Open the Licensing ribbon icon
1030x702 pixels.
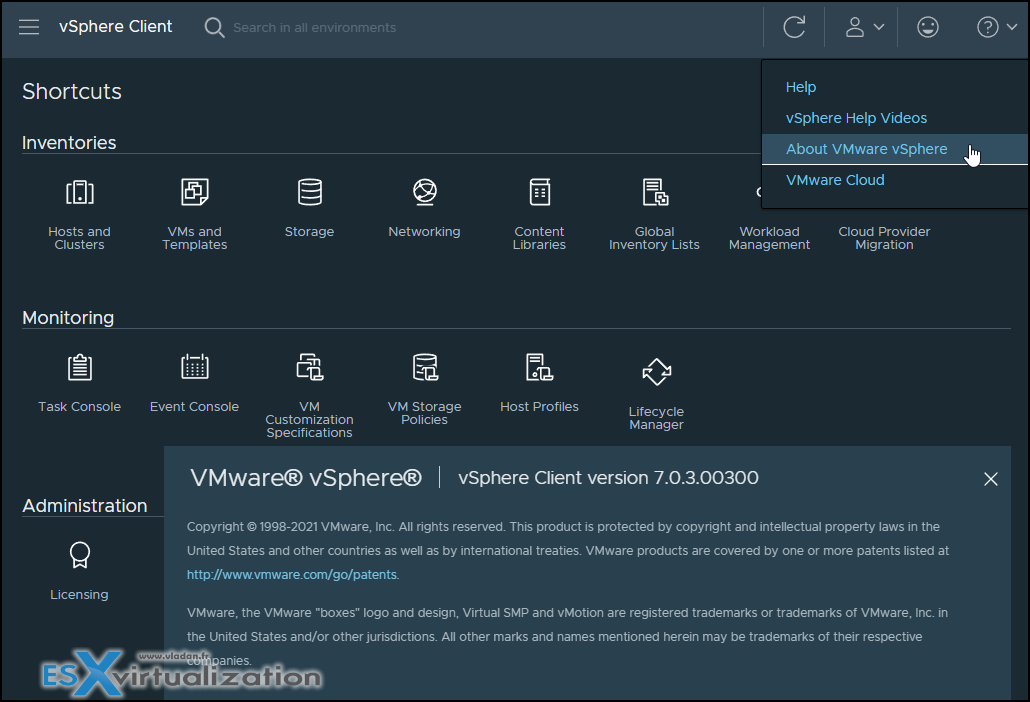(x=79, y=555)
